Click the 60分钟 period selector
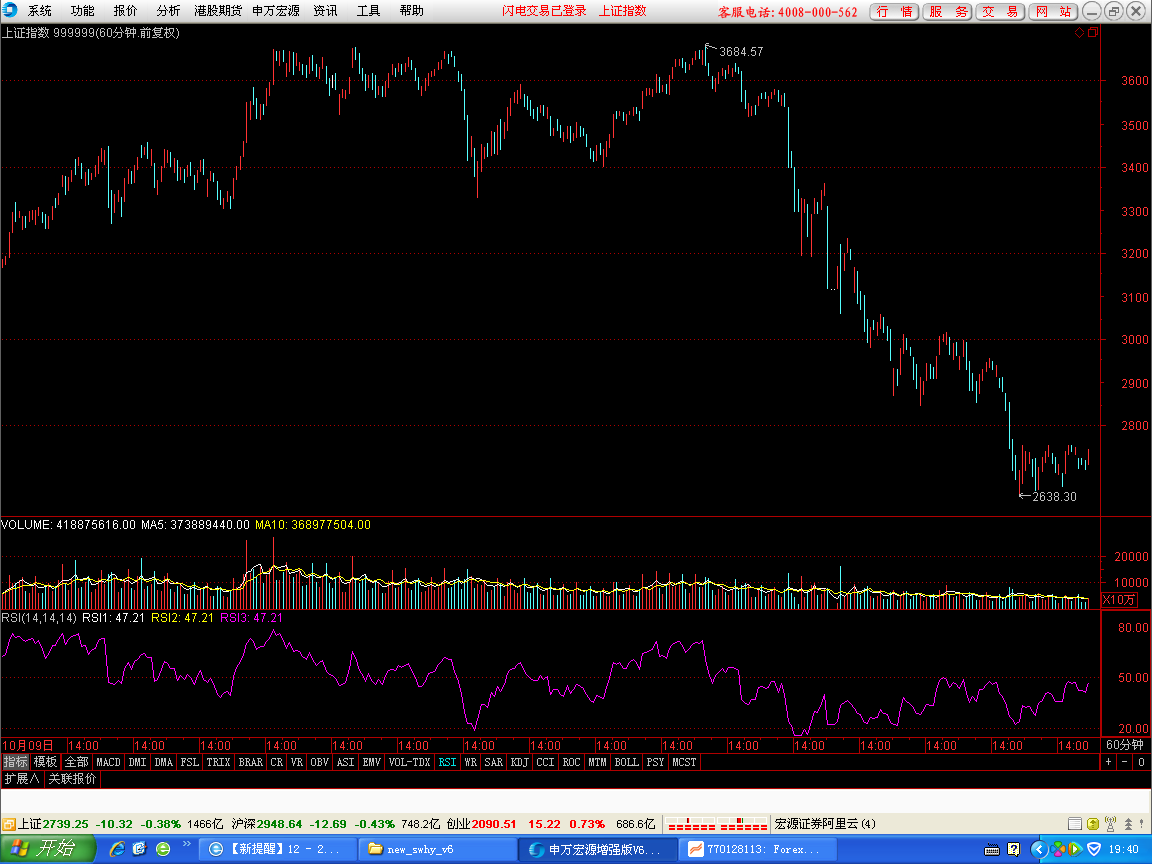The height and width of the screenshot is (864, 1152). point(1125,744)
